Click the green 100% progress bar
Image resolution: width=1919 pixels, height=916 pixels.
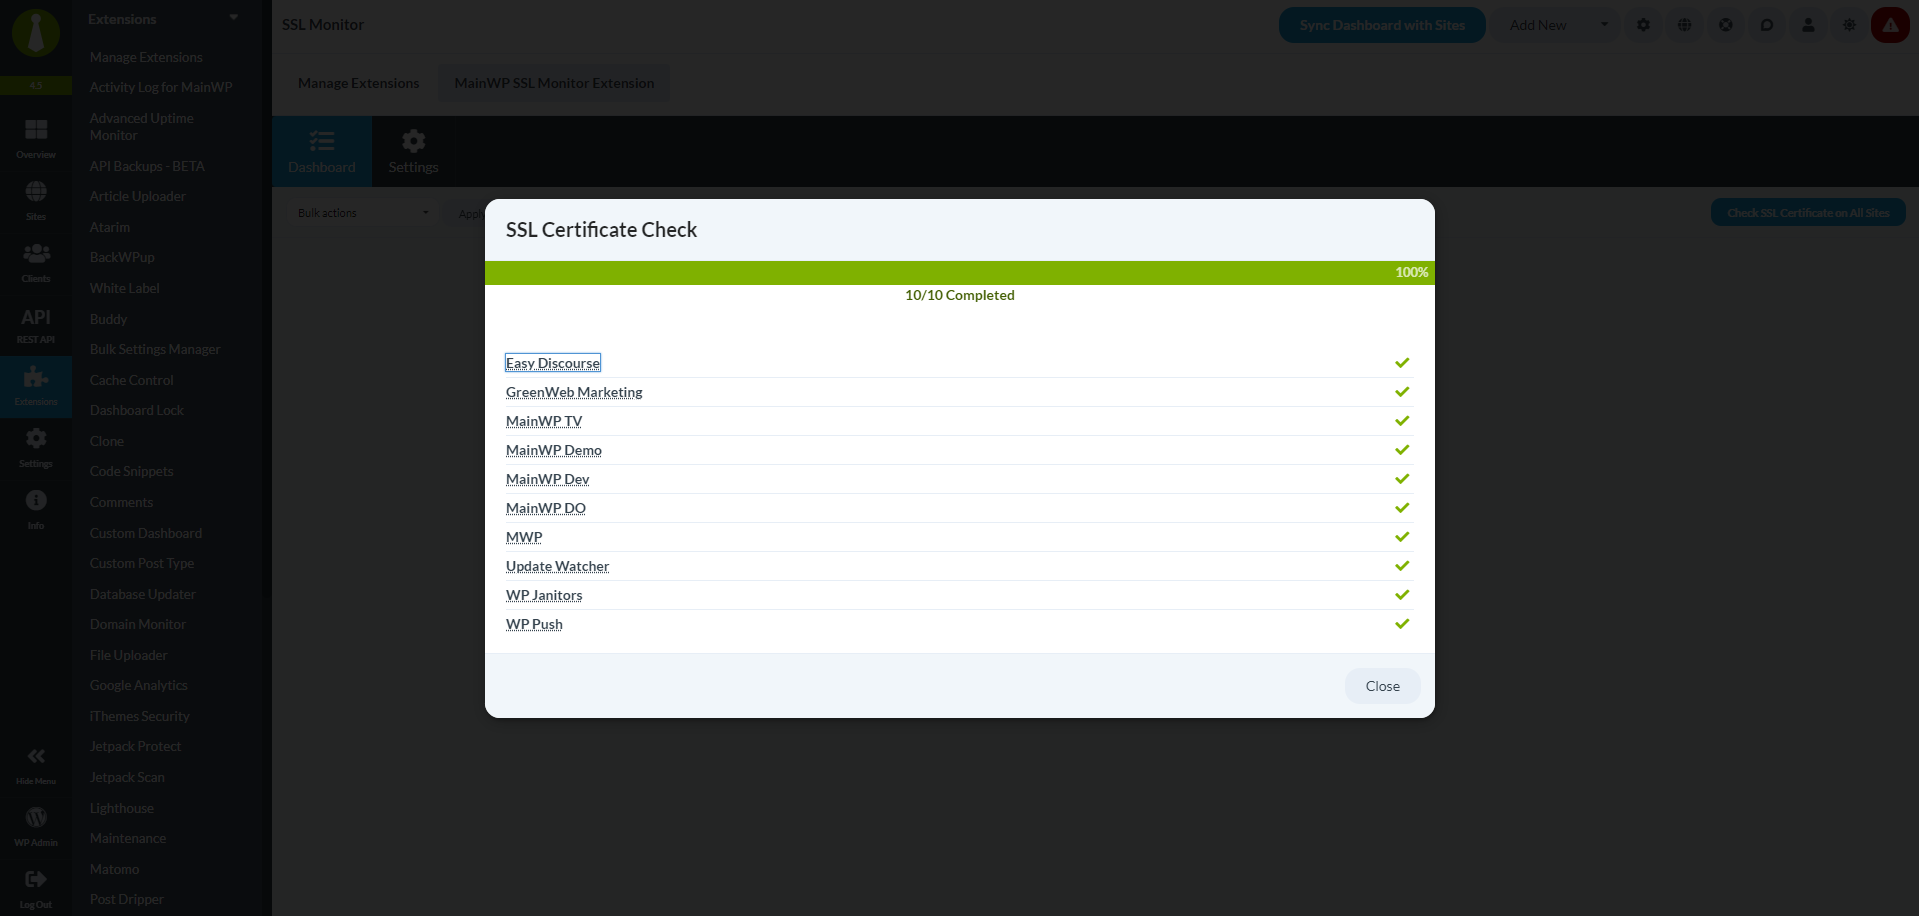(x=960, y=273)
